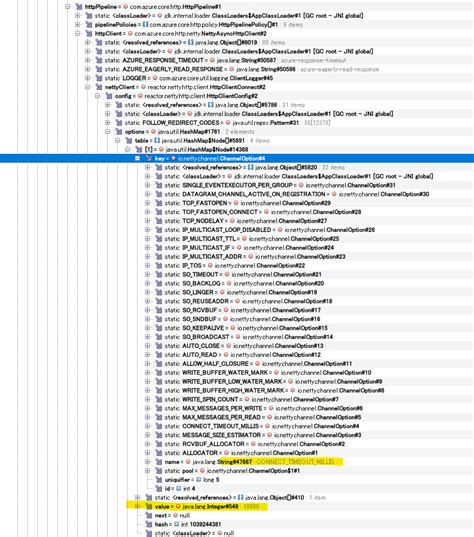The width and height of the screenshot is (474, 537).
Task: Select the CONNECT_TIMEOUT_MILLIS static field row
Action: point(258,426)
